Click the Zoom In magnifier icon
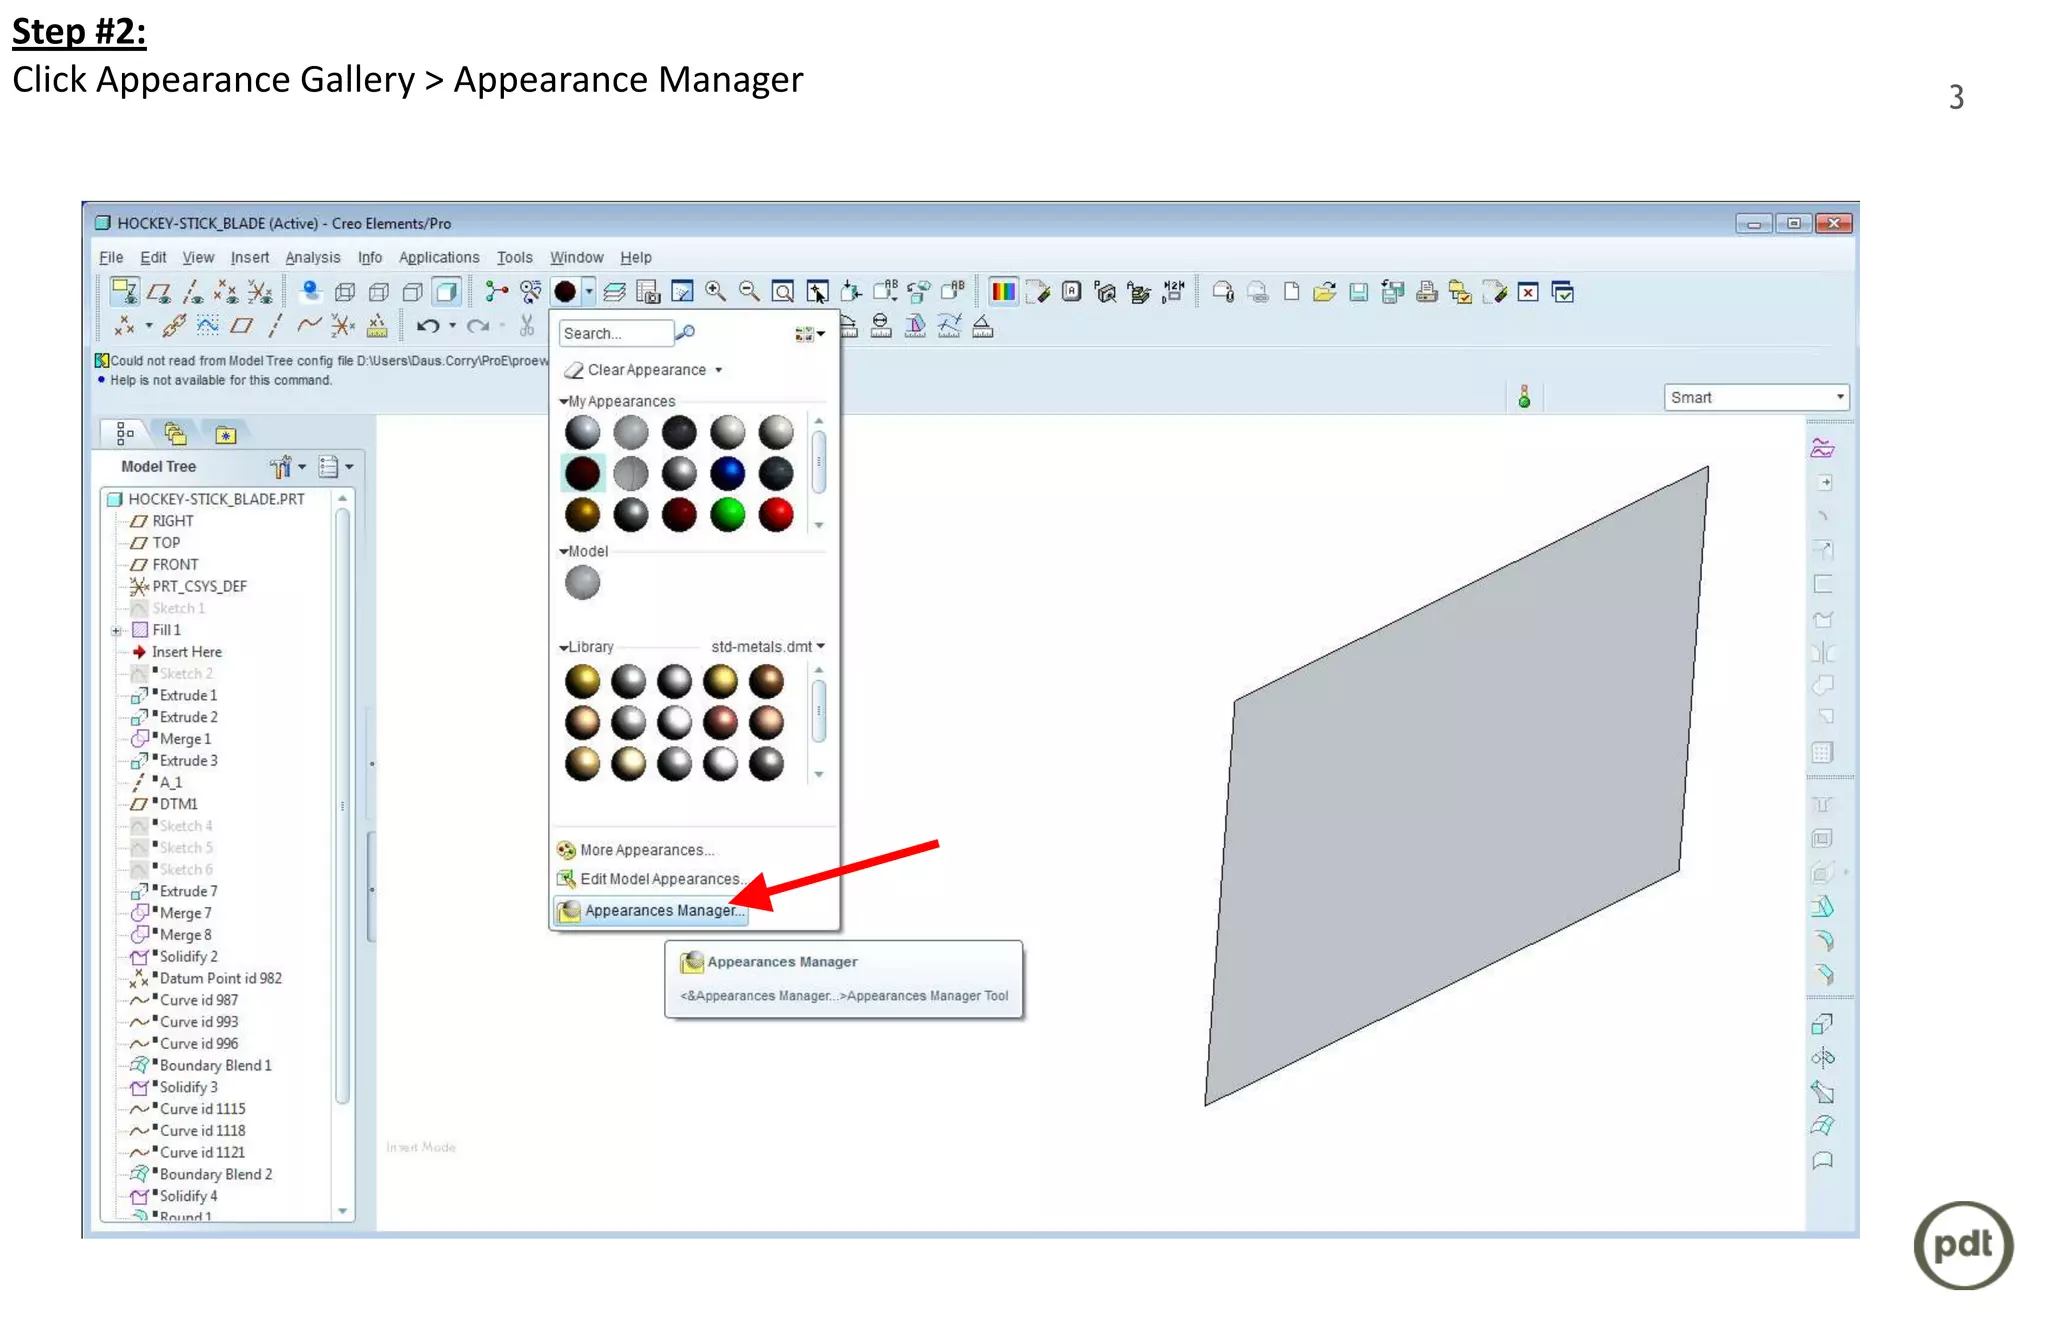Screen dimensions: 2048x1325 715,291
